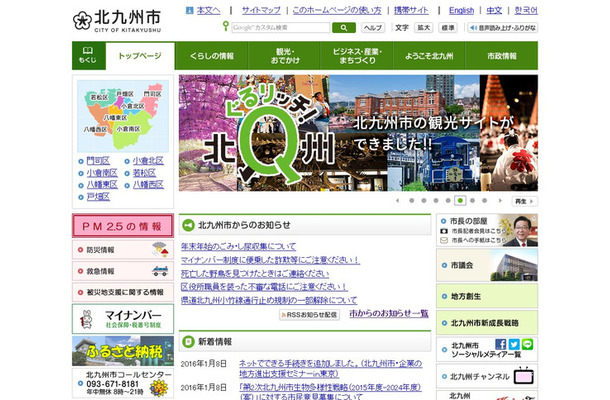Click the RSSお知らせ配信 button
Image resolution: width=610 pixels, height=400 pixels.
pos(309,314)
